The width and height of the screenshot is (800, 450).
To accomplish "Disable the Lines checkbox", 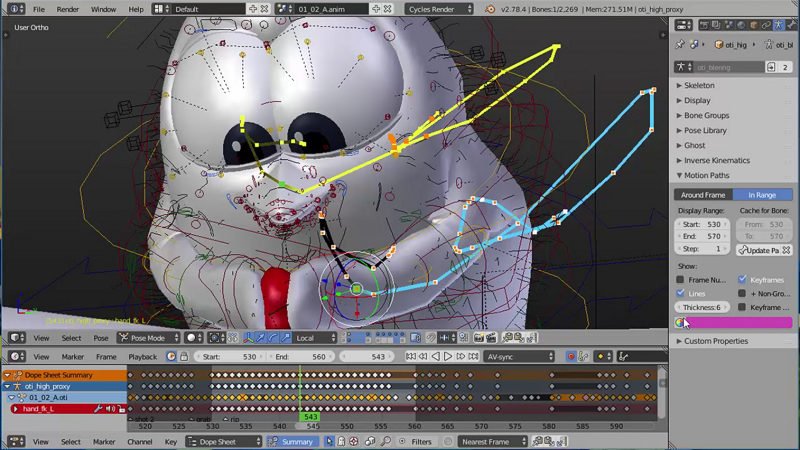I will pyautogui.click(x=682, y=294).
